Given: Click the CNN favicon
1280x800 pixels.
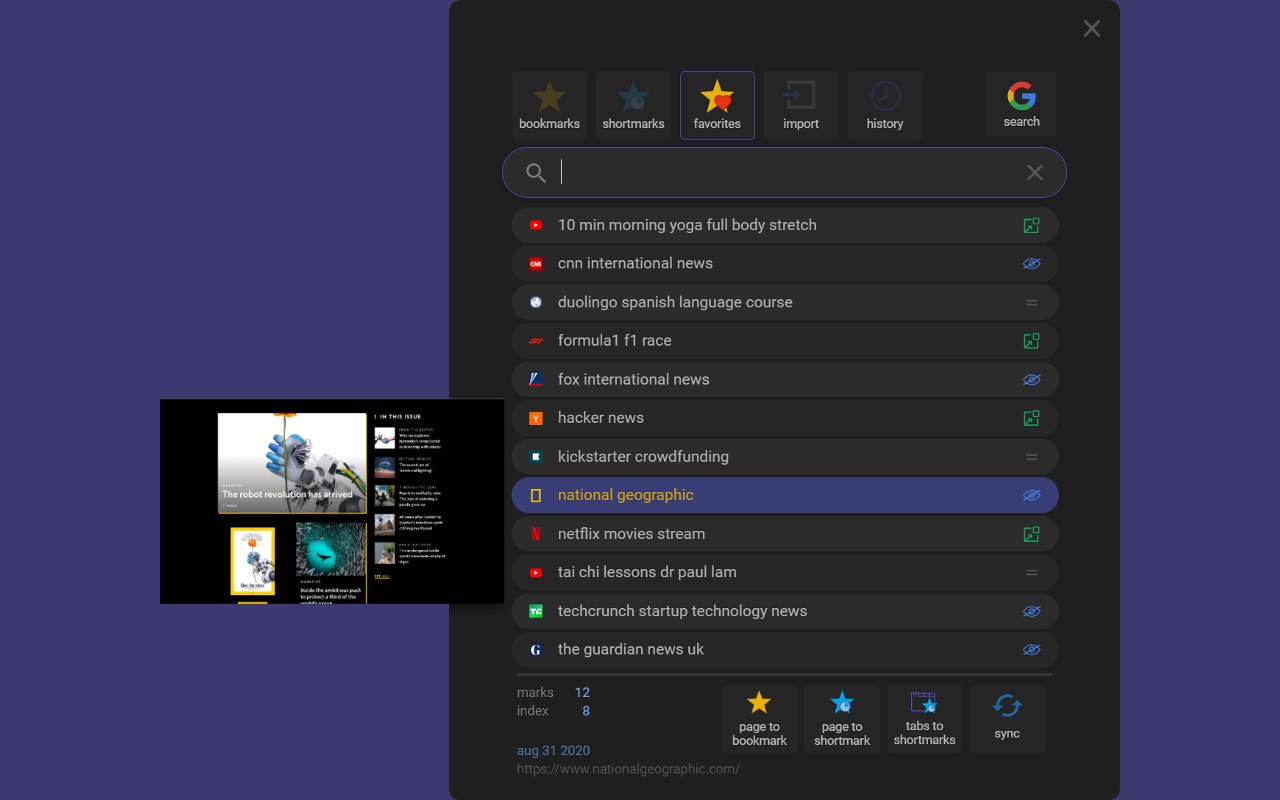Looking at the screenshot, I should point(536,264).
